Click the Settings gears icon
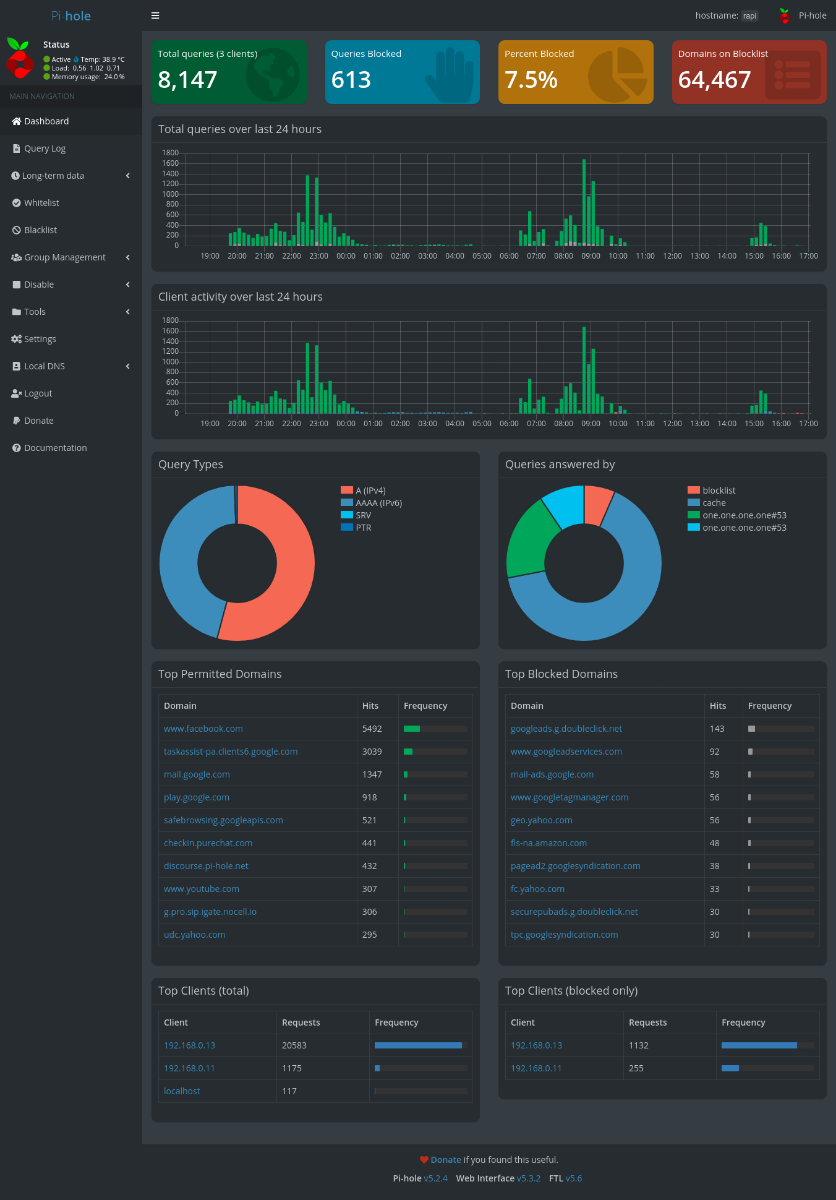This screenshot has width=836, height=1200. pos(17,339)
